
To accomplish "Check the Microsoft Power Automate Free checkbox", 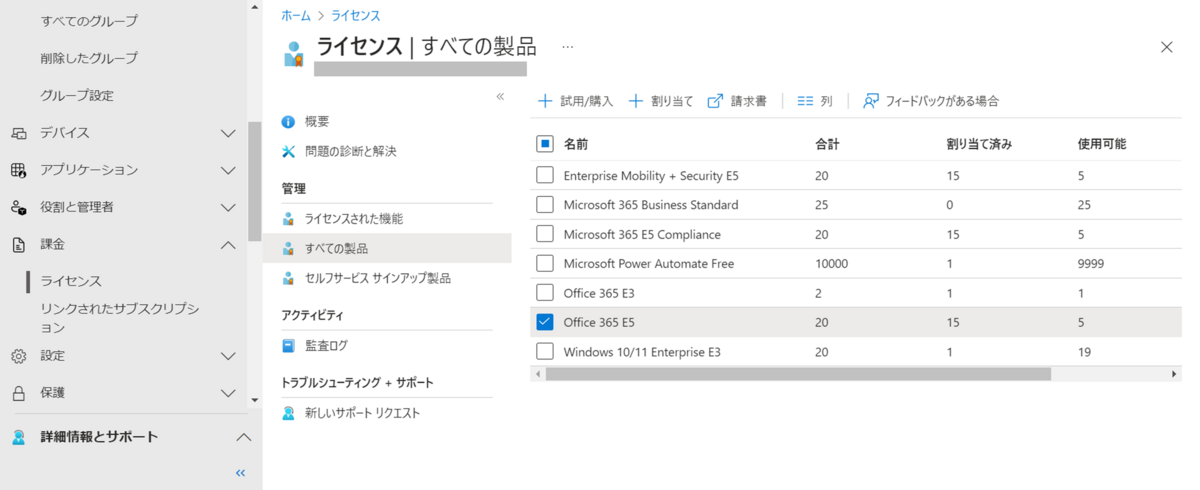I will pos(545,263).
